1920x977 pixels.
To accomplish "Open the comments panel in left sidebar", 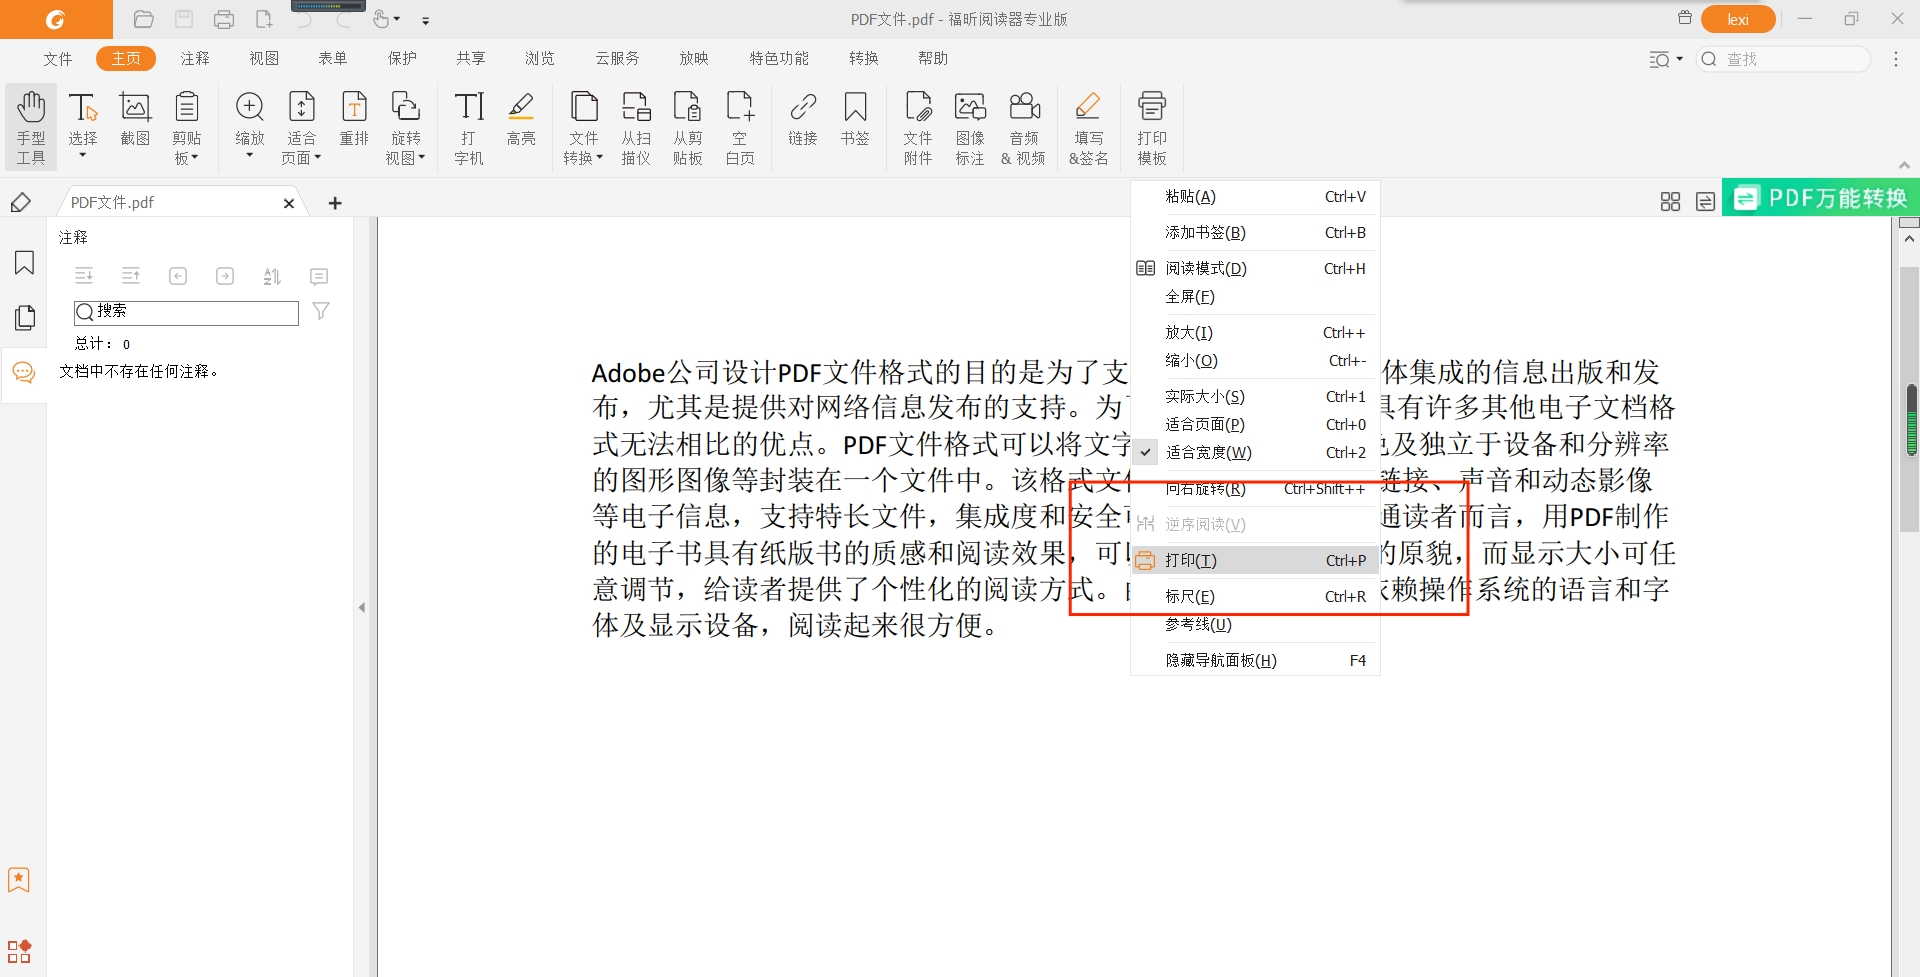I will tap(23, 373).
